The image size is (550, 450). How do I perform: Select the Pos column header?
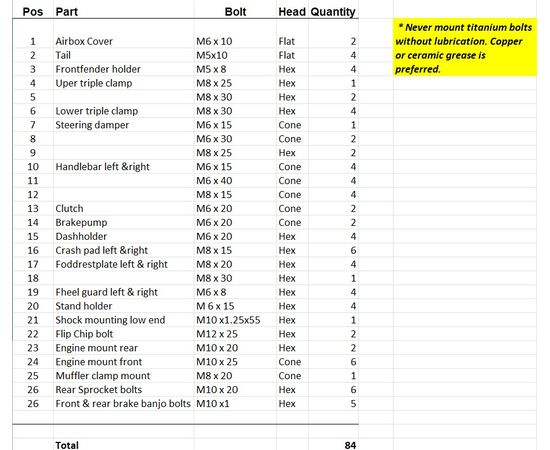33,12
